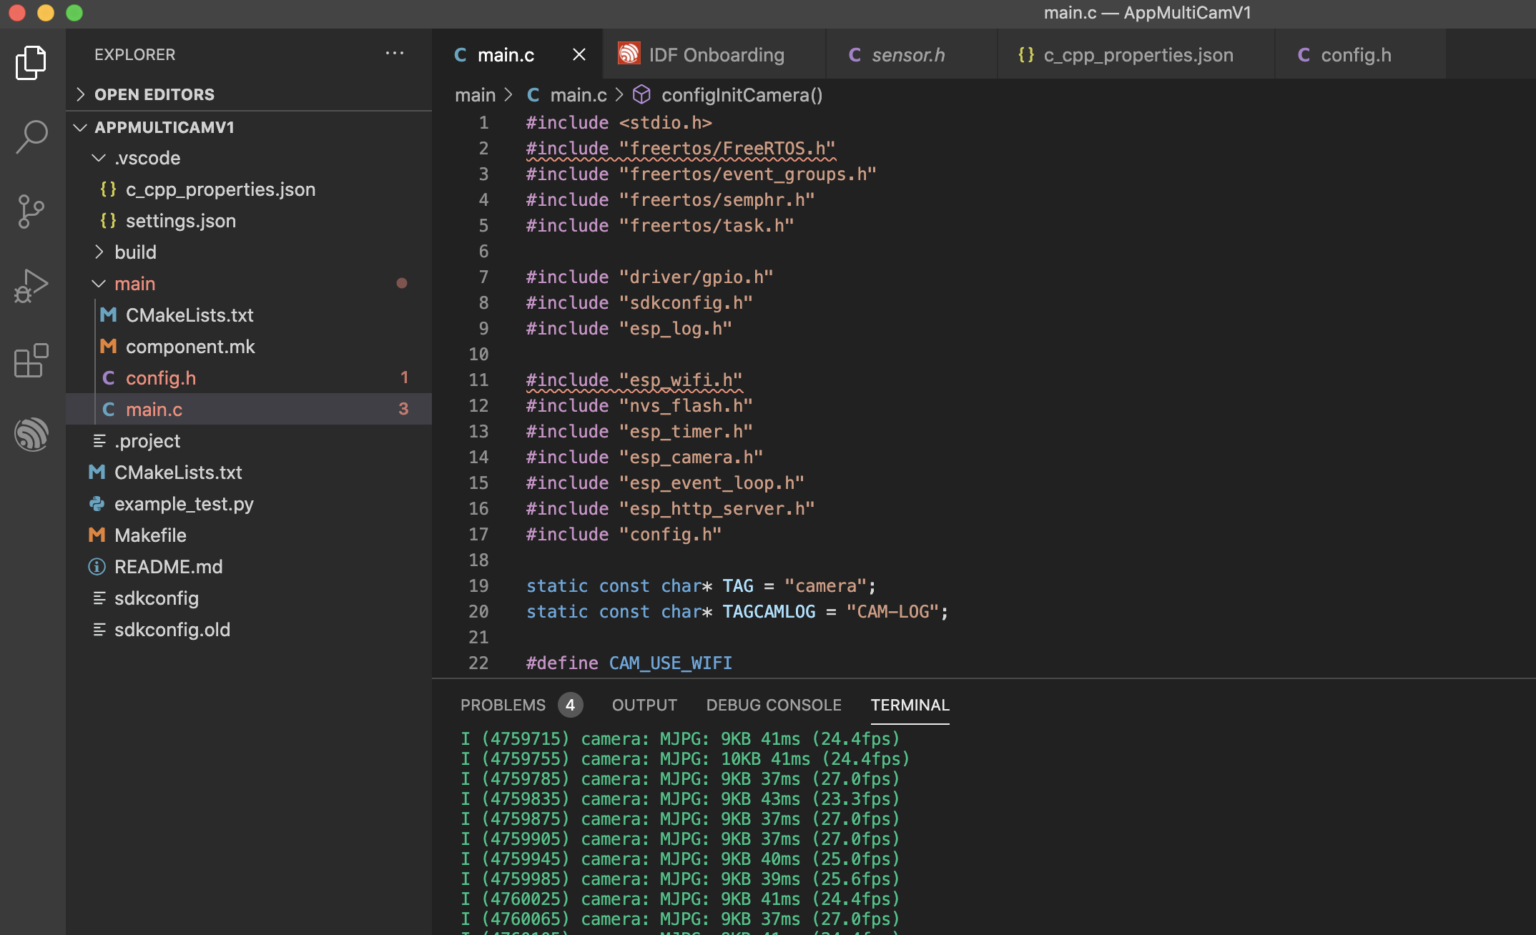Open the Extensions icon
The width and height of the screenshot is (1536, 935).
[31, 360]
